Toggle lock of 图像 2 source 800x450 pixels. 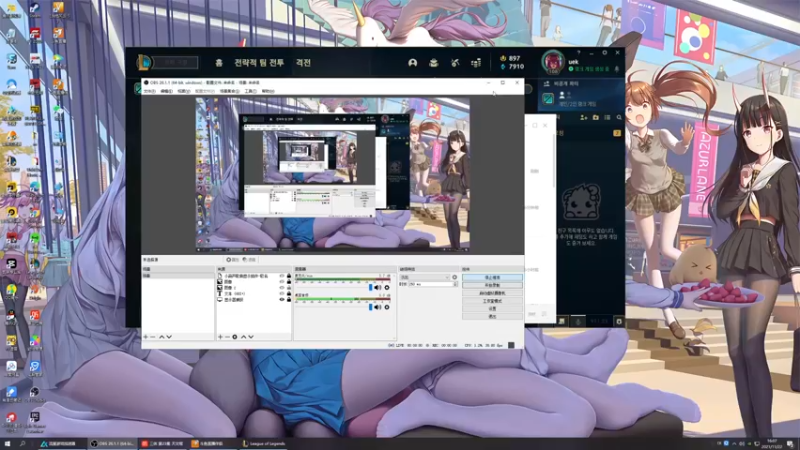click(x=289, y=287)
